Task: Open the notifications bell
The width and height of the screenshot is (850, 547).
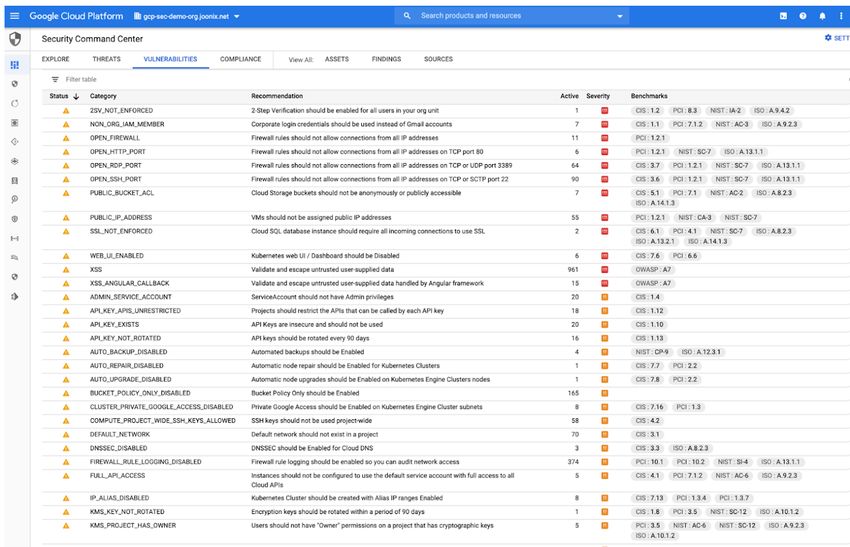Action: coord(822,16)
